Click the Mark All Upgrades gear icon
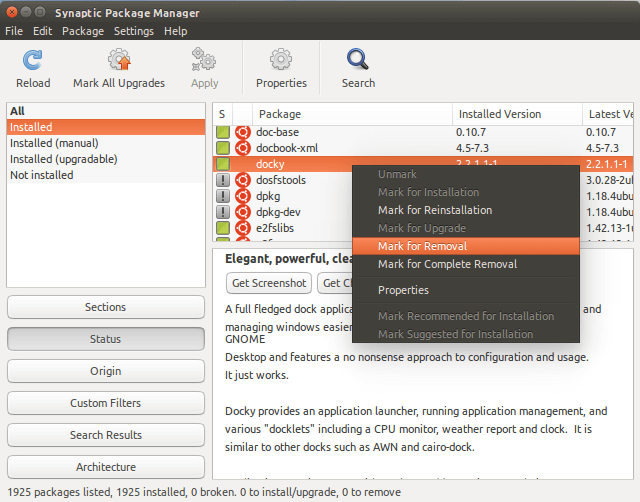The height and width of the screenshot is (502, 640). pos(119,60)
